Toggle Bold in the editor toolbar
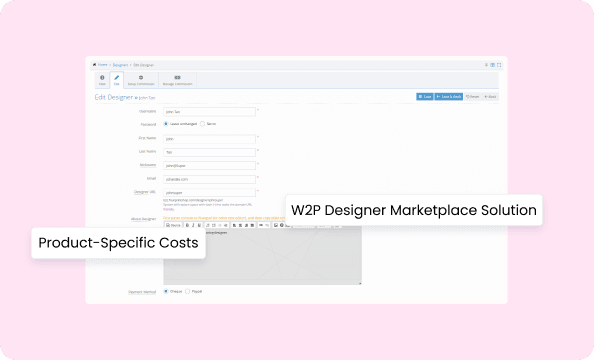 (187, 225)
